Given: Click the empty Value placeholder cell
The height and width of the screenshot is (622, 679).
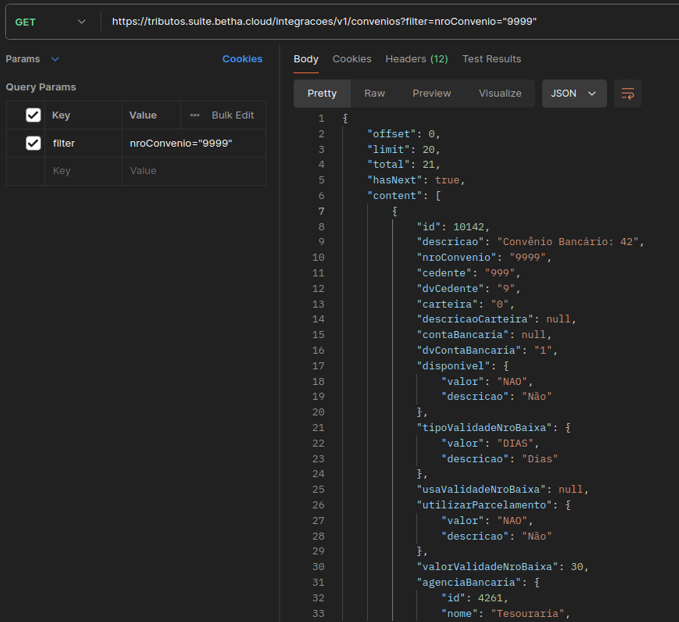Looking at the screenshot, I should 194,171.
